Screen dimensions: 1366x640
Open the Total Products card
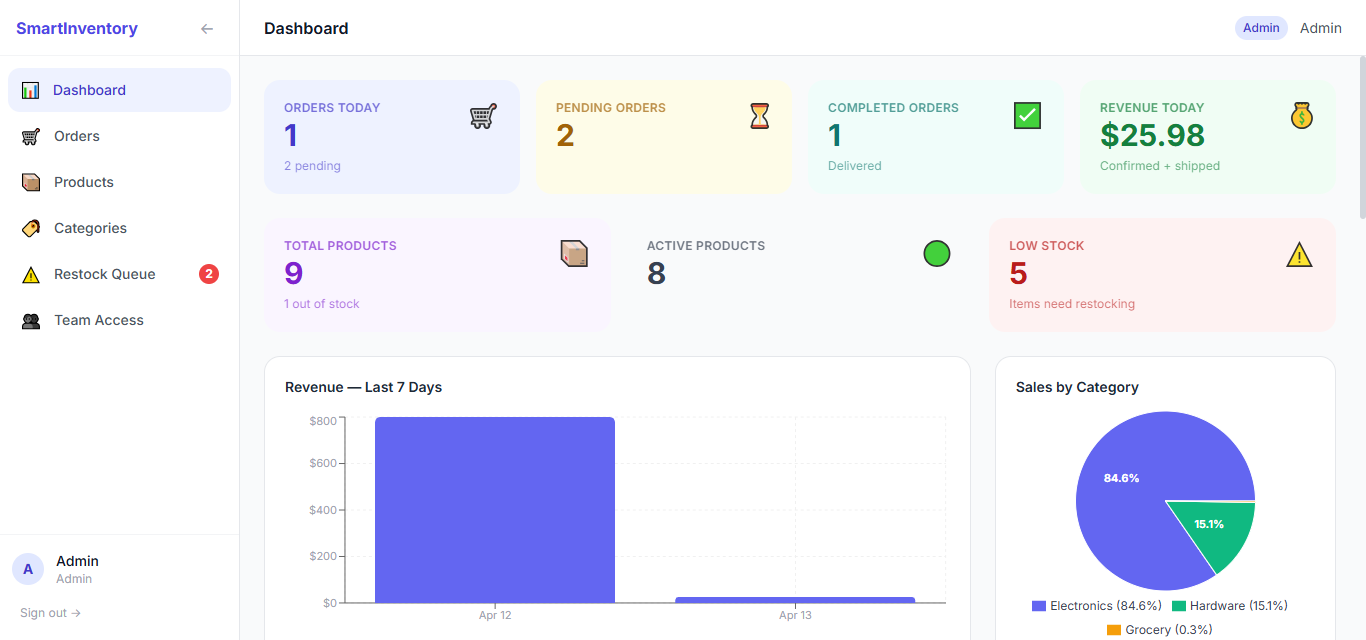coord(437,275)
